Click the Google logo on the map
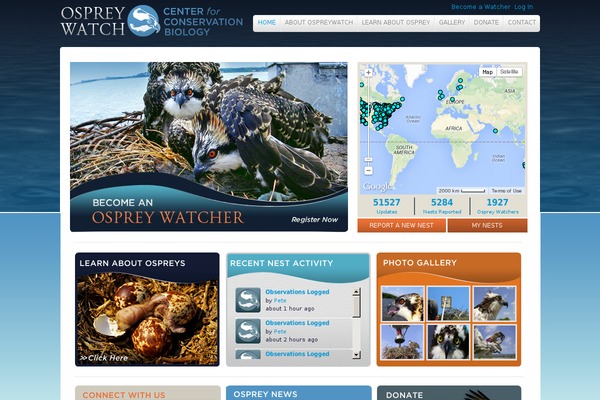Viewport: 600px width, 400px height. coord(377,187)
